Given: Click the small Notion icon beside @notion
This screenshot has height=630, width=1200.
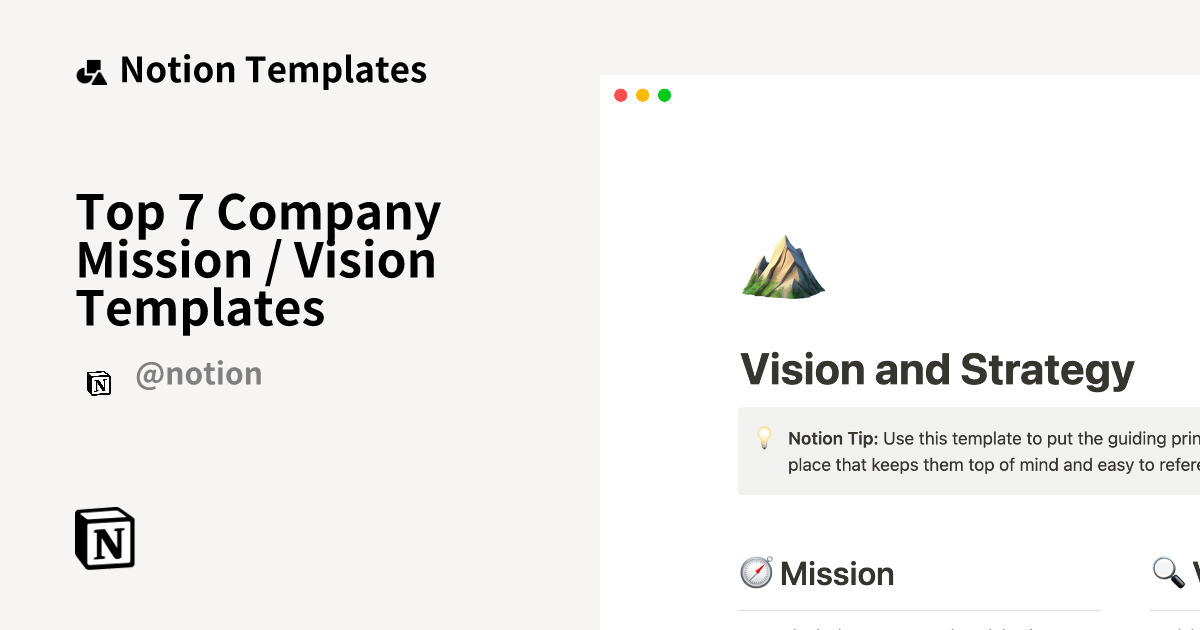Looking at the screenshot, I should pyautogui.click(x=99, y=383).
